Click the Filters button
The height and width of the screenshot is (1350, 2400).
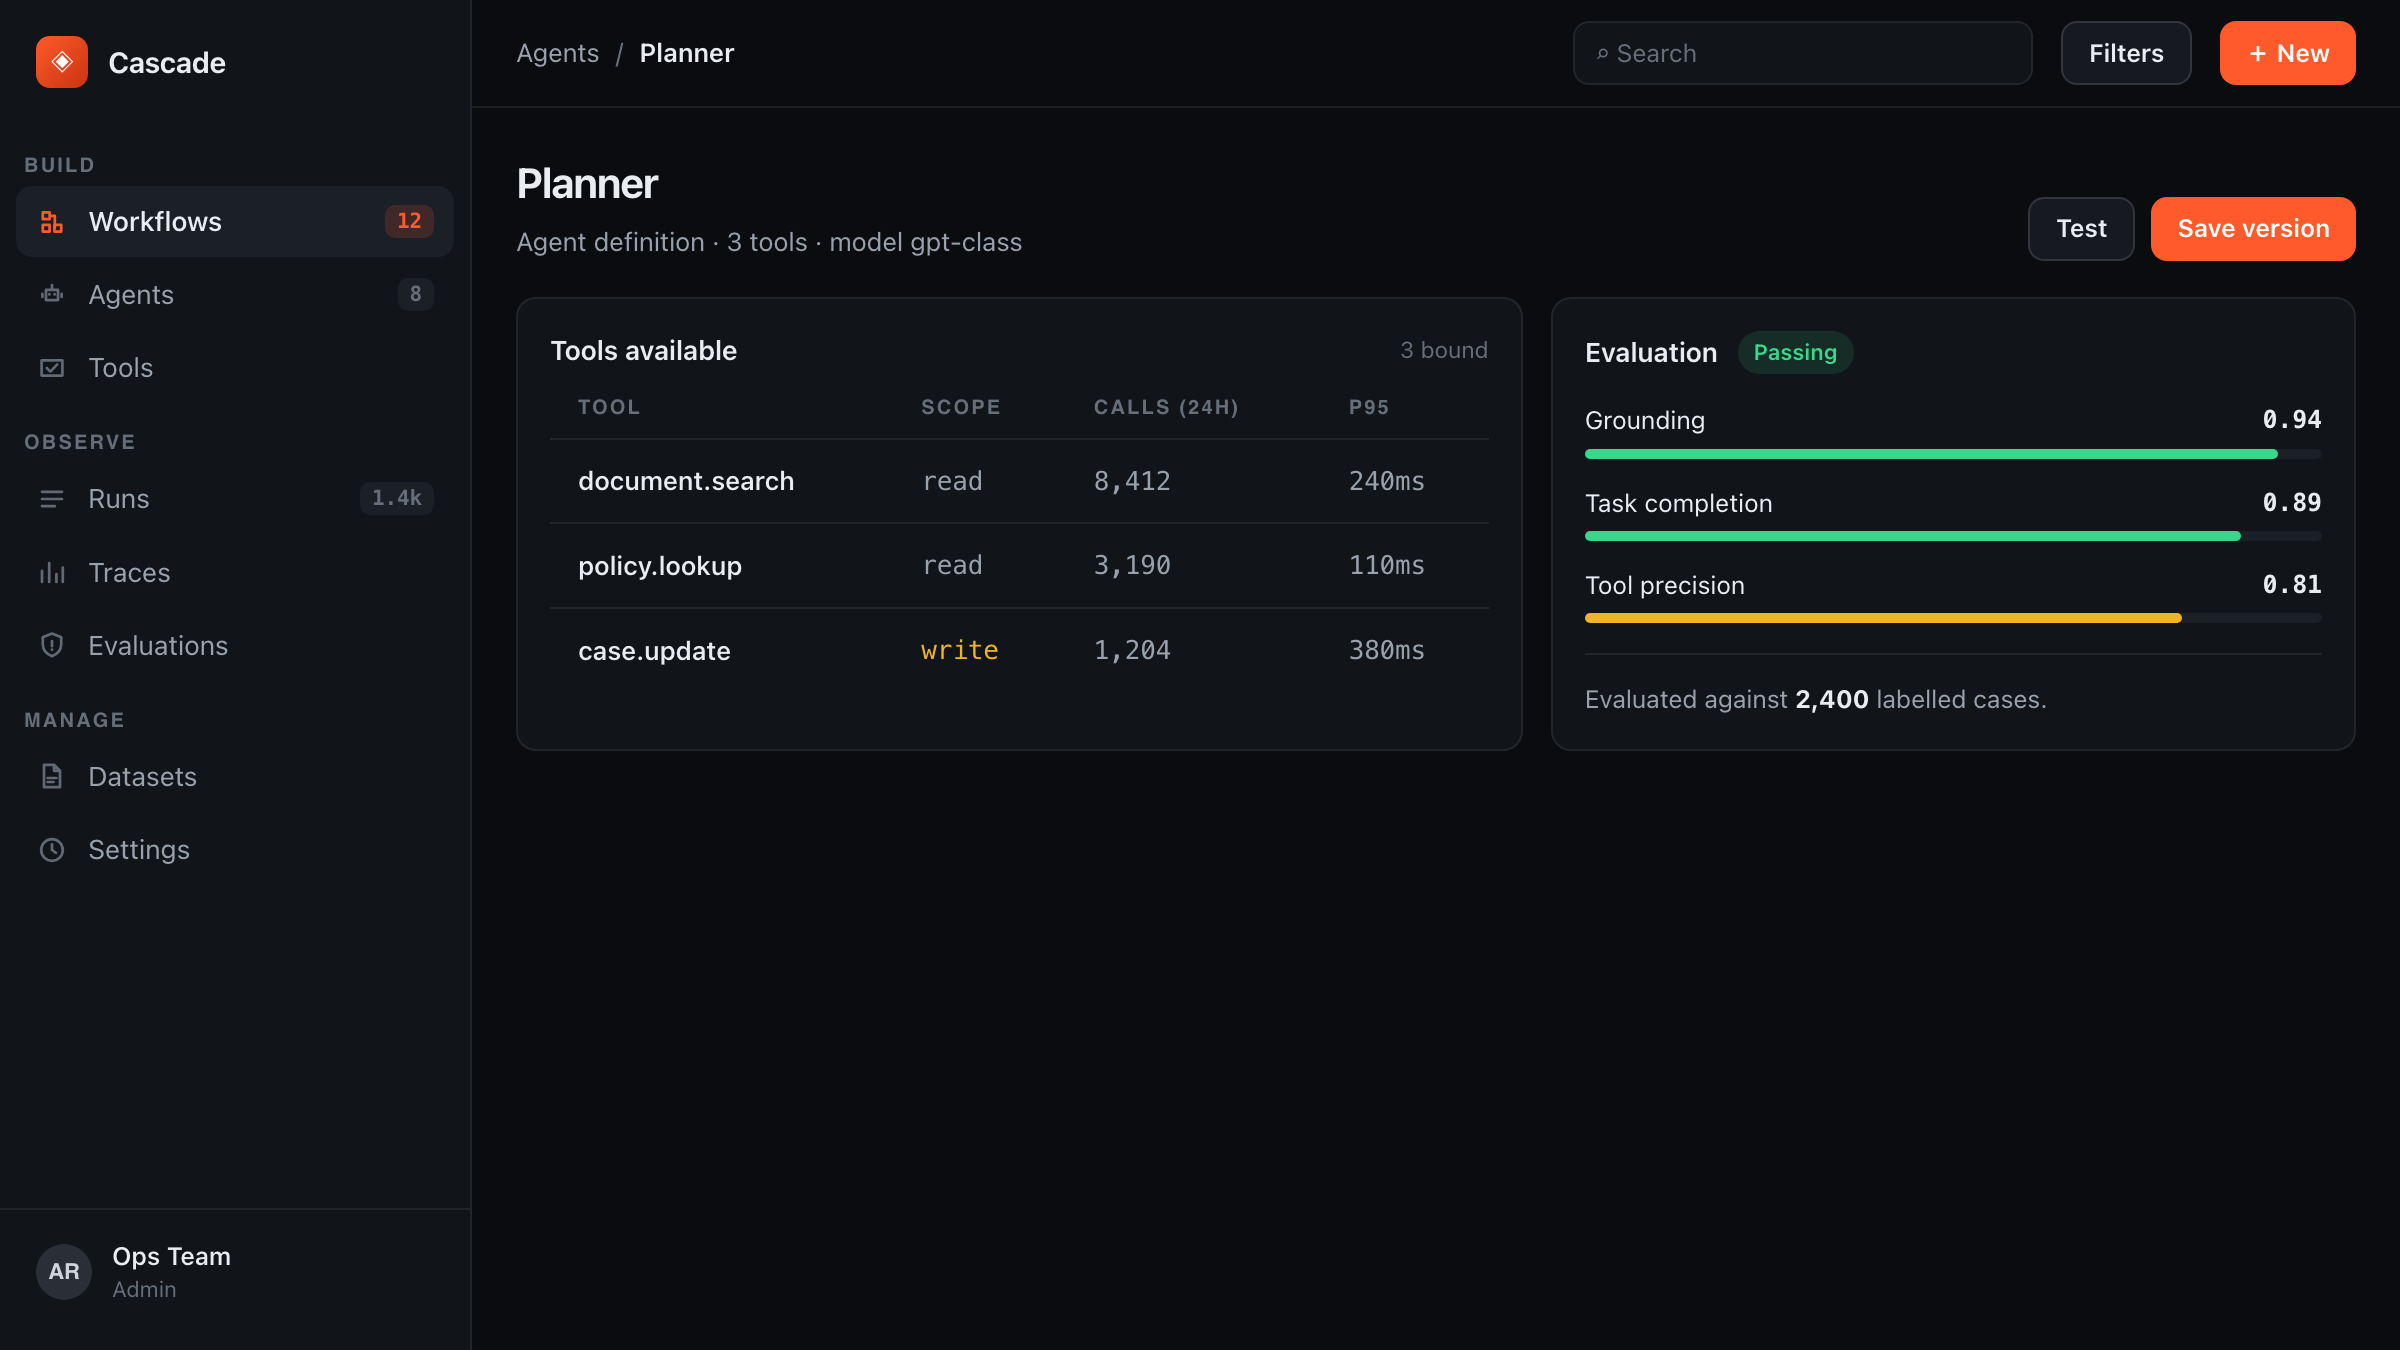click(x=2126, y=53)
